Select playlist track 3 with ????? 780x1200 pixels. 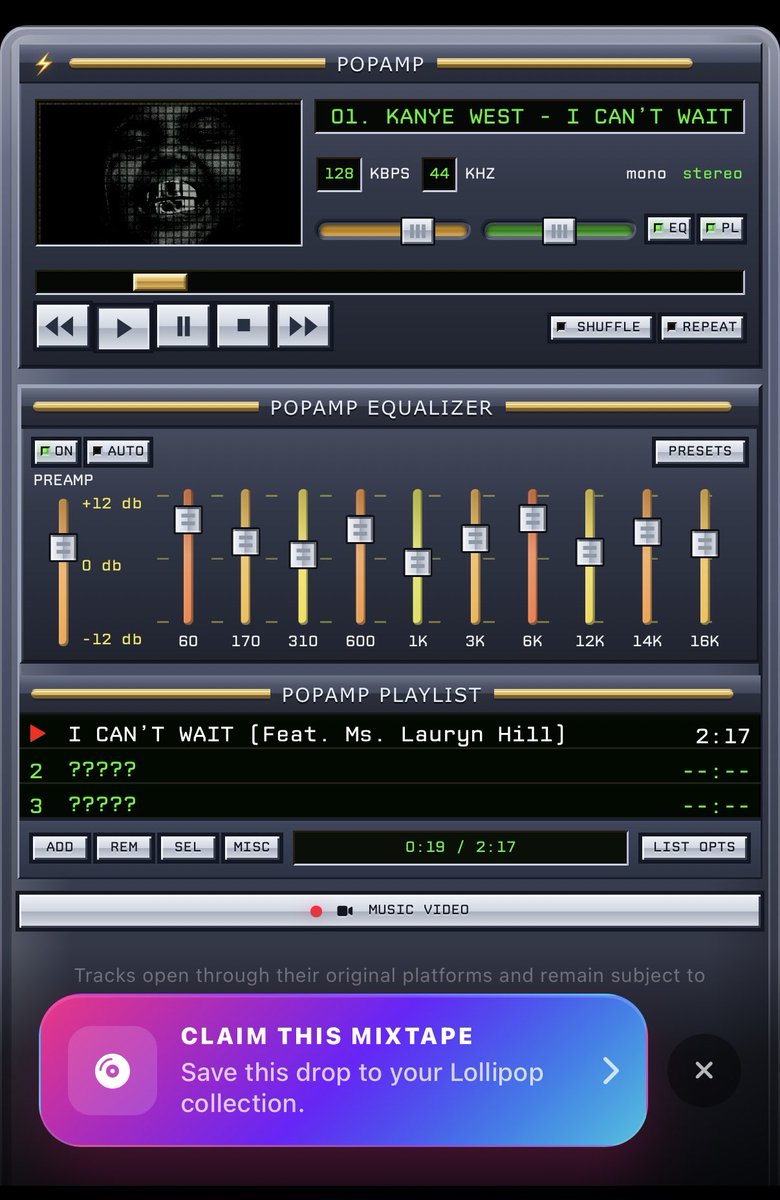click(390, 804)
